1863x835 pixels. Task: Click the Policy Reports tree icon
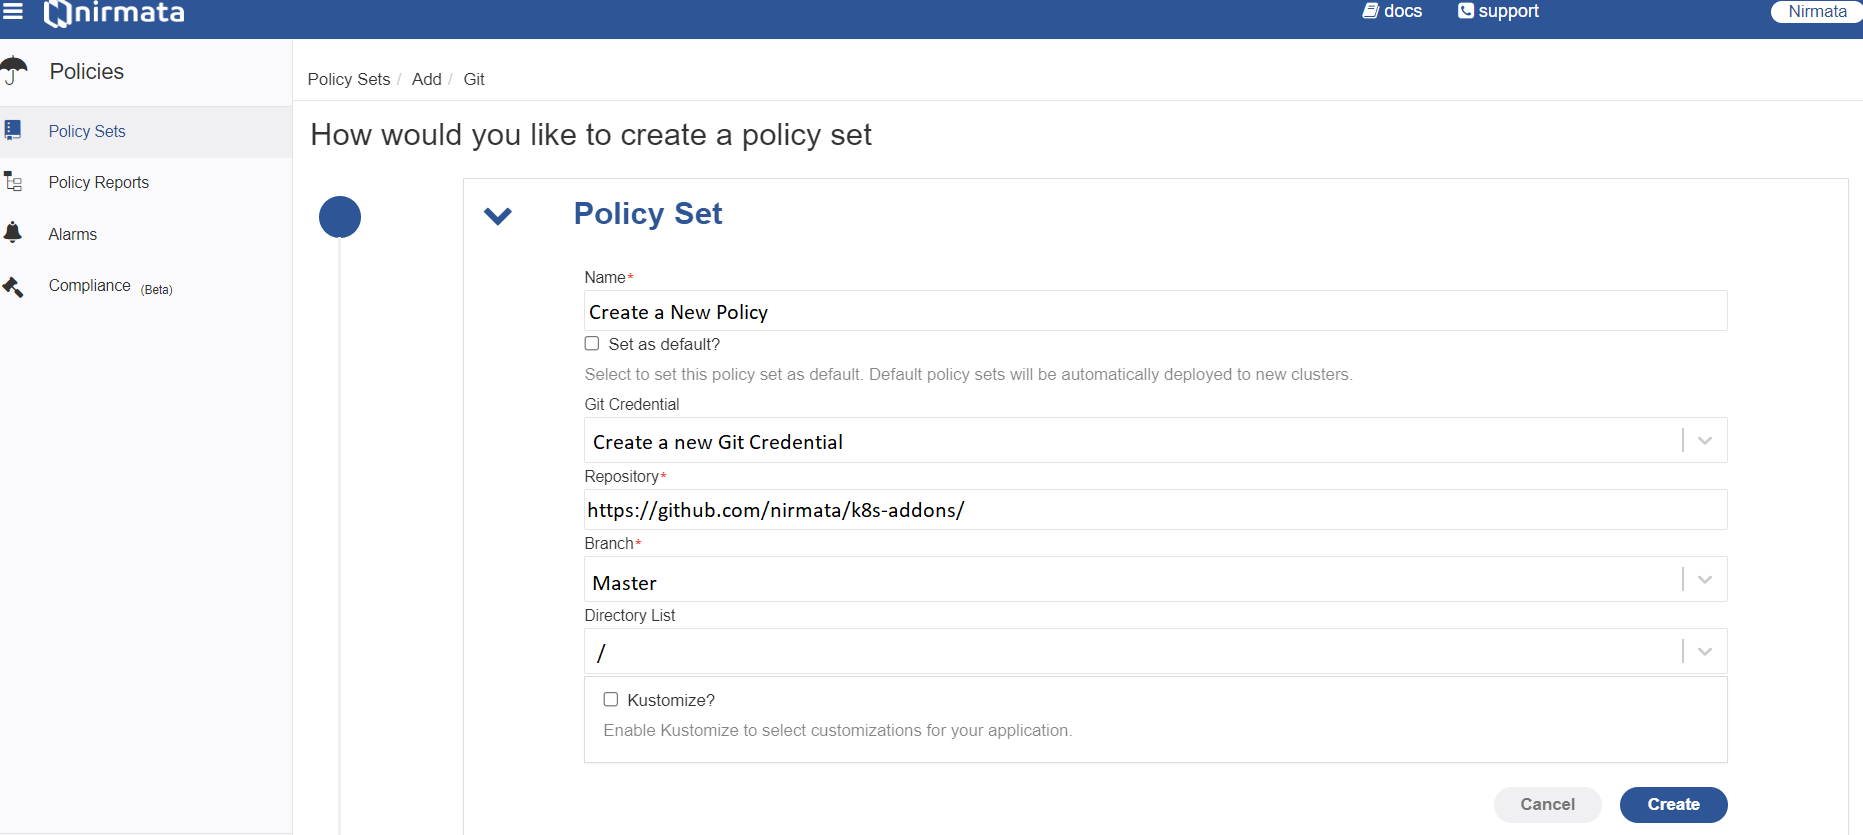coord(13,182)
